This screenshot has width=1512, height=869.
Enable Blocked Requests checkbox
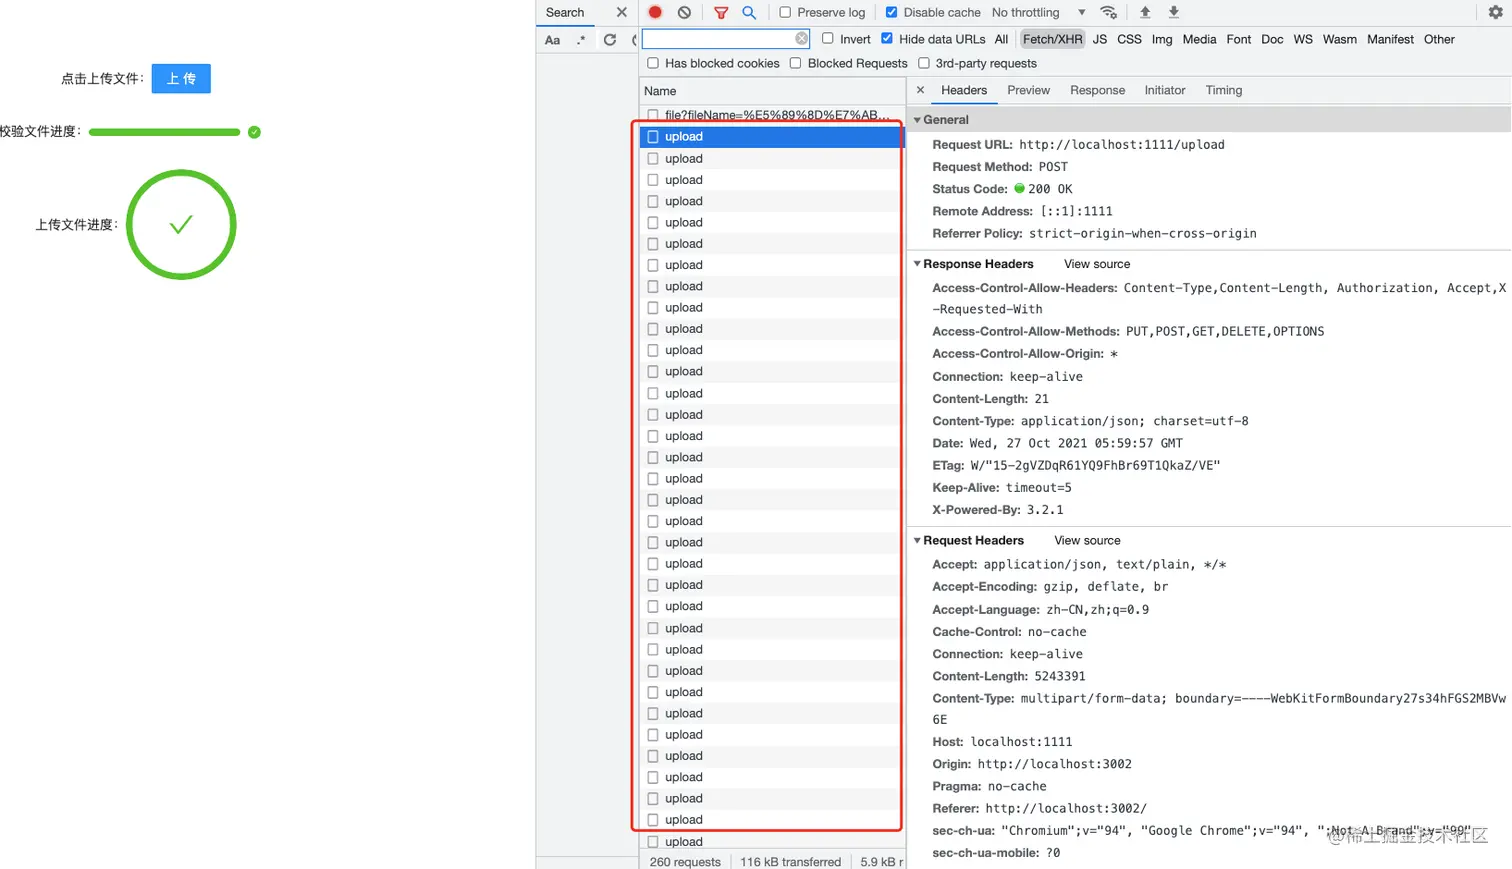pos(795,63)
